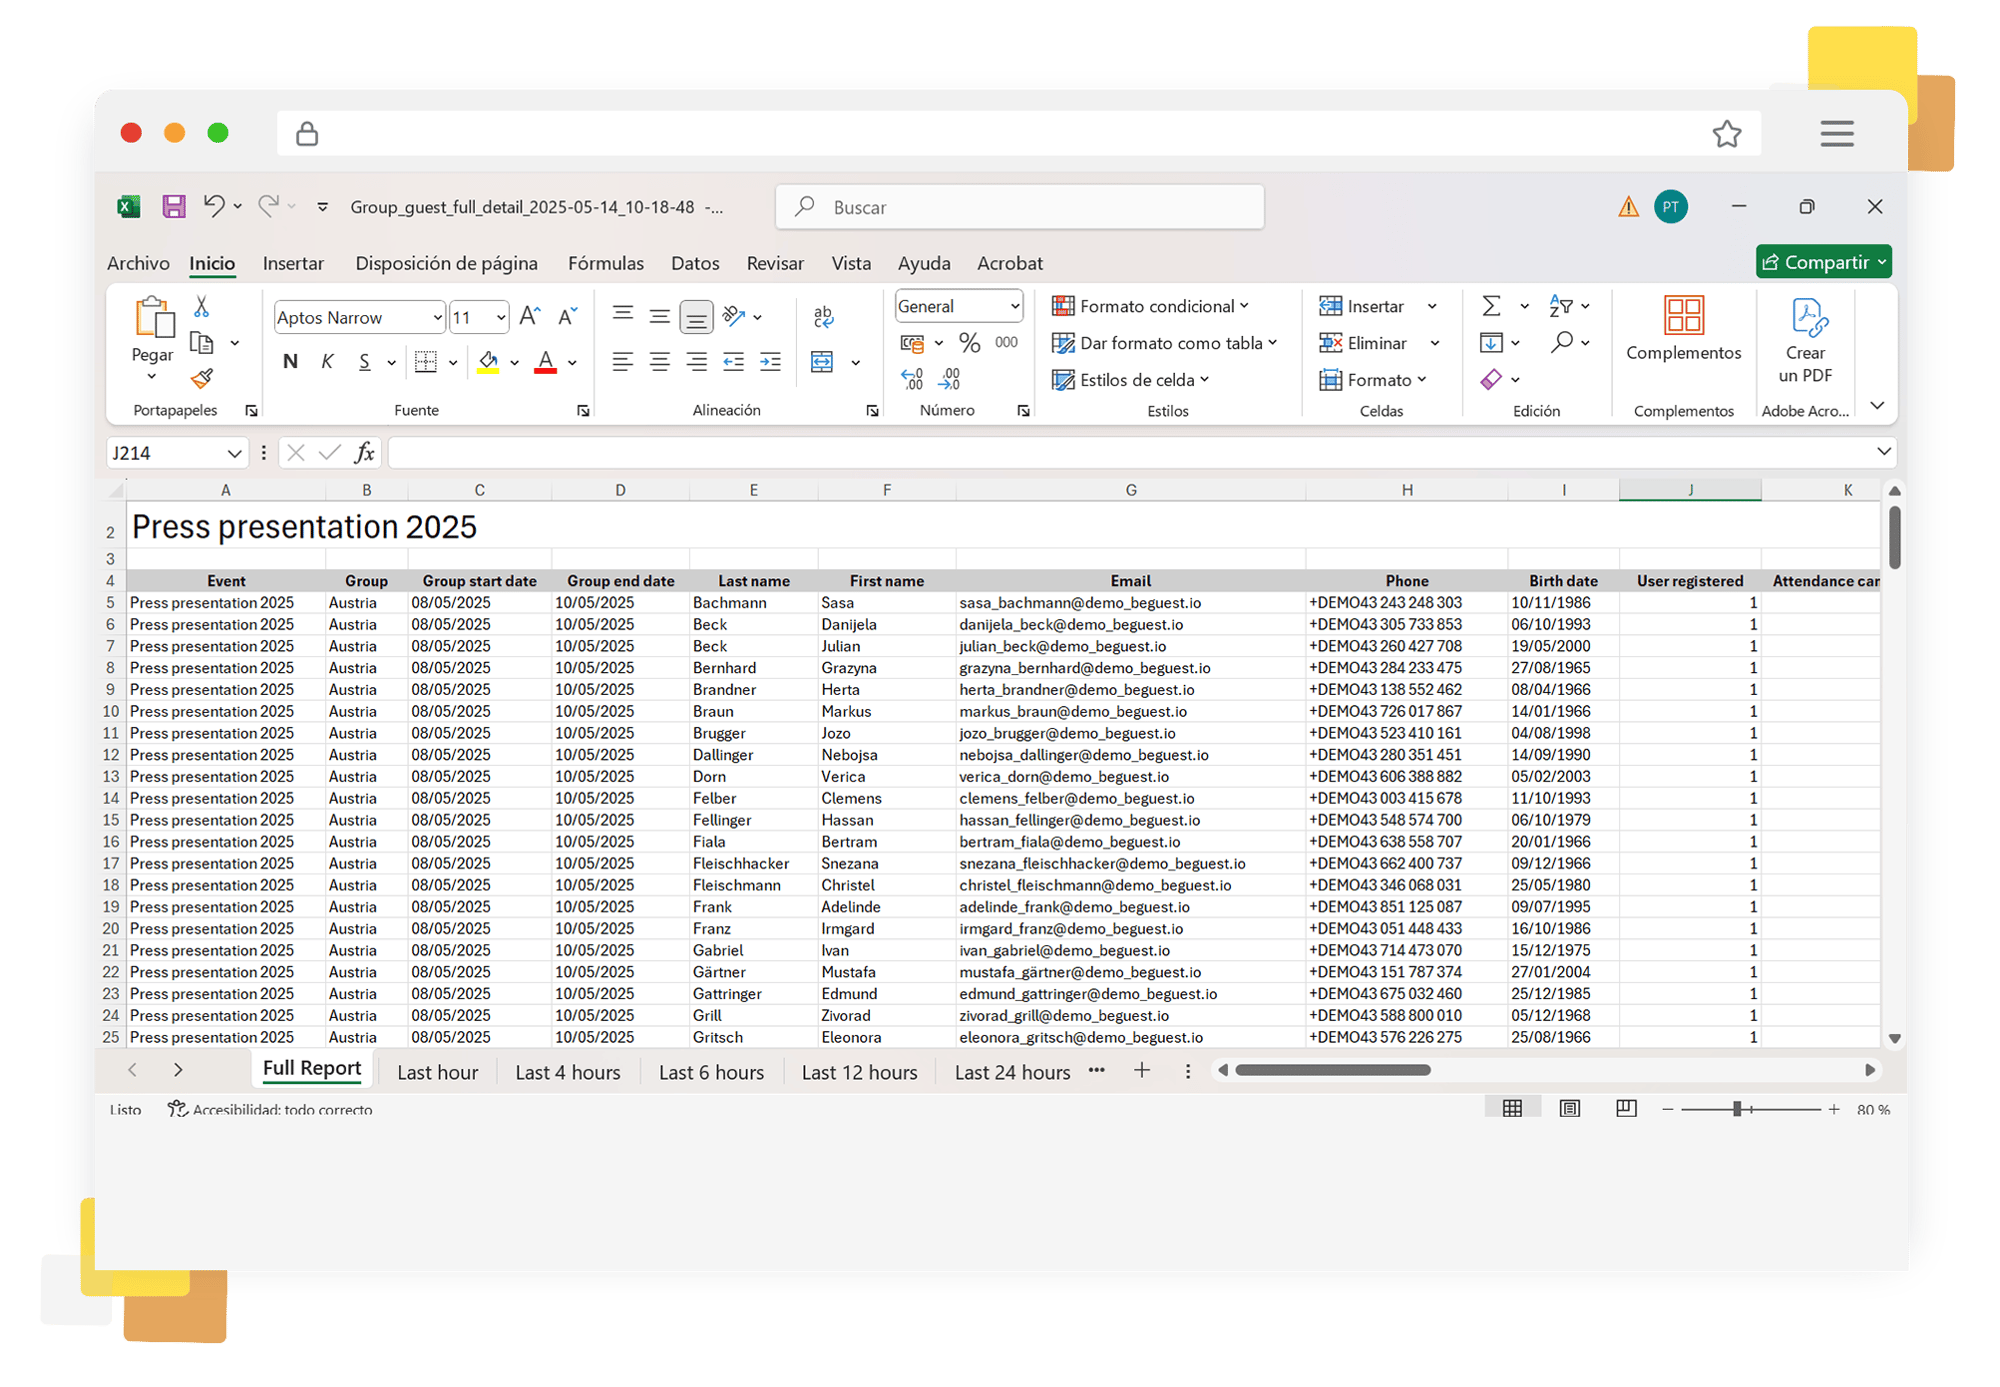Switch to page layout view

click(x=1570, y=1108)
